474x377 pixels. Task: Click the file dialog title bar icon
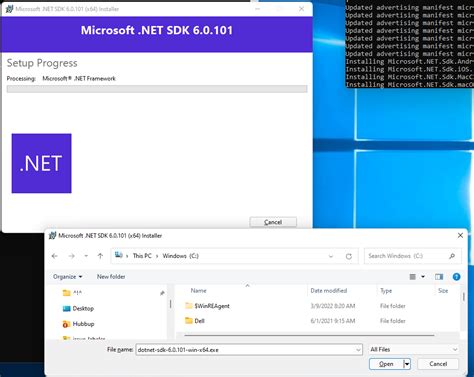pos(52,235)
